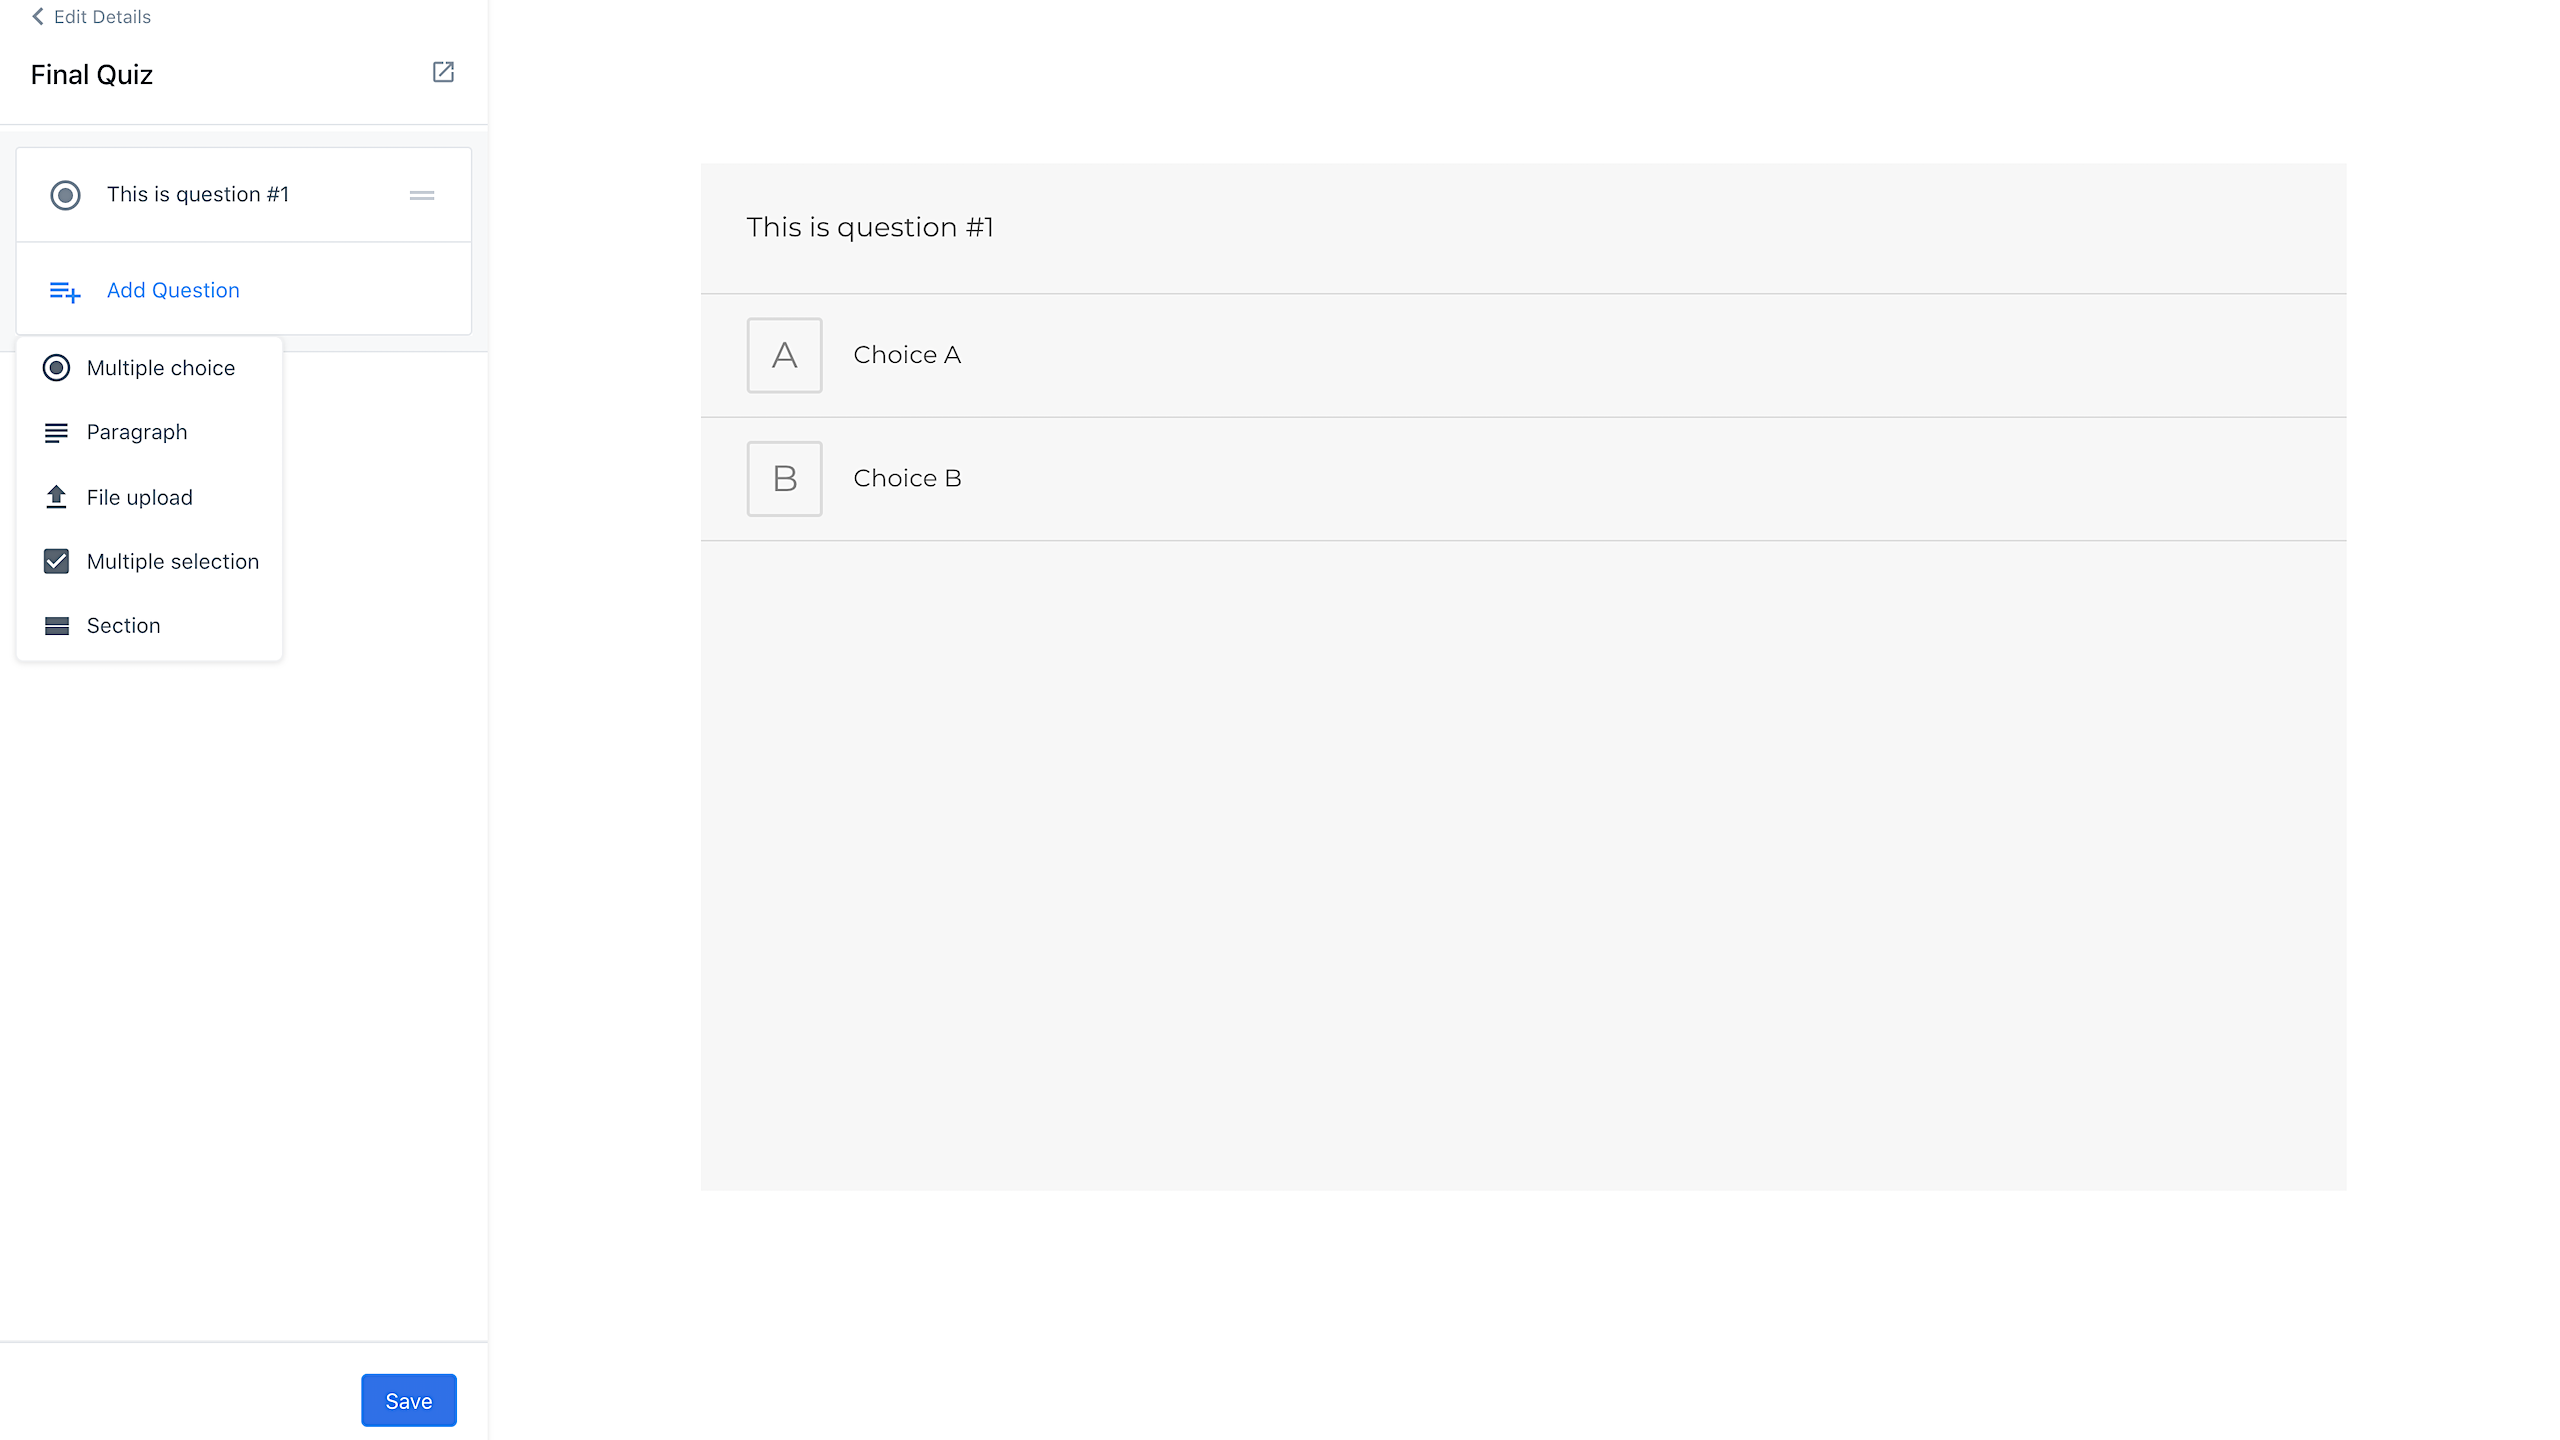
Task: Click the File upload arrow icon
Action: pyautogui.click(x=57, y=497)
